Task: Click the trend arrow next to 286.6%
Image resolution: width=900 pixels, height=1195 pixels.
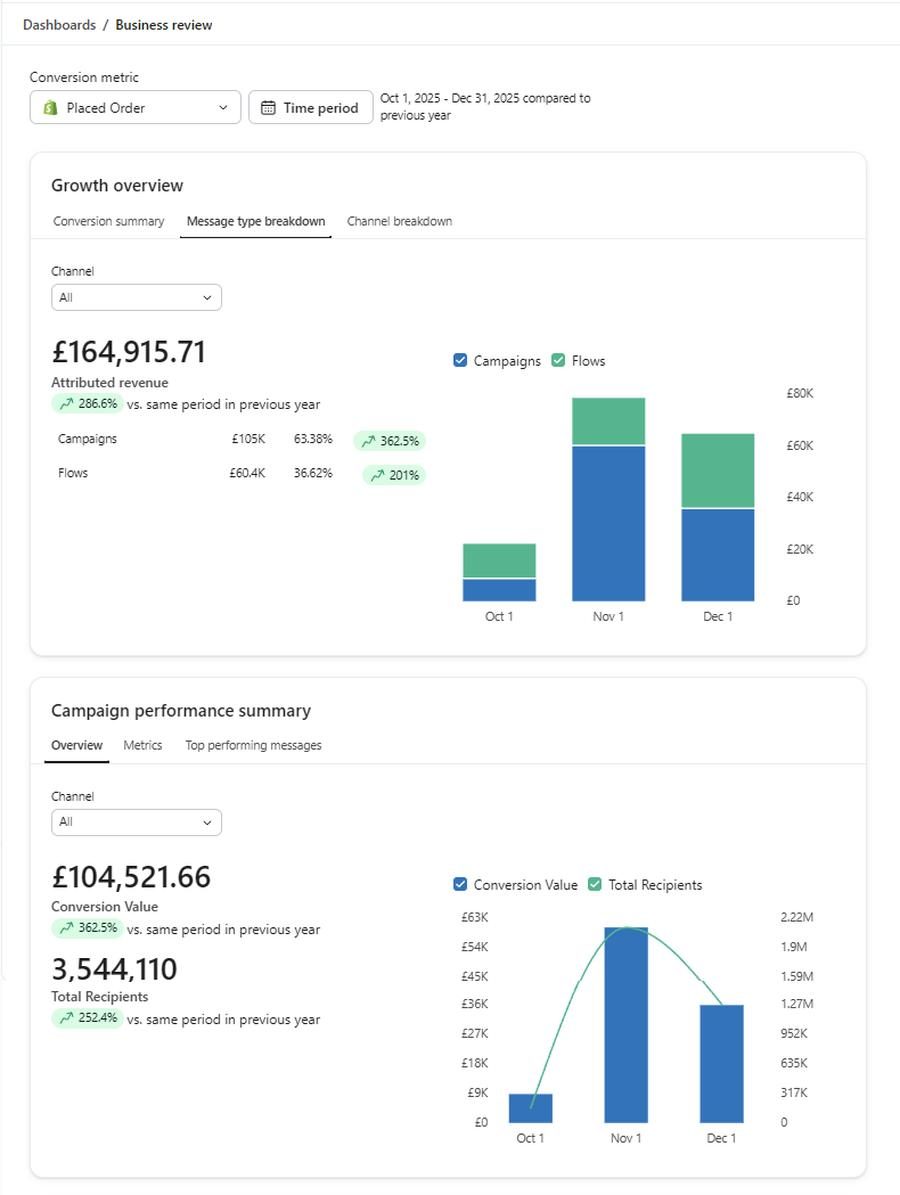Action: pyautogui.click(x=66, y=404)
